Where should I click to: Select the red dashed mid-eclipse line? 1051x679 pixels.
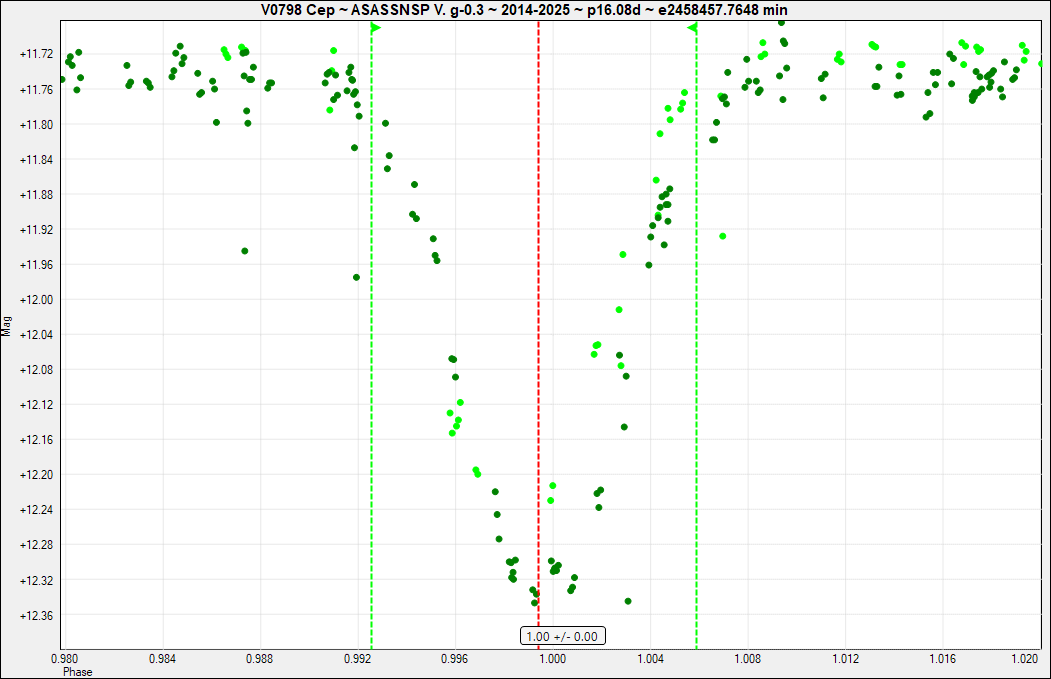538,300
